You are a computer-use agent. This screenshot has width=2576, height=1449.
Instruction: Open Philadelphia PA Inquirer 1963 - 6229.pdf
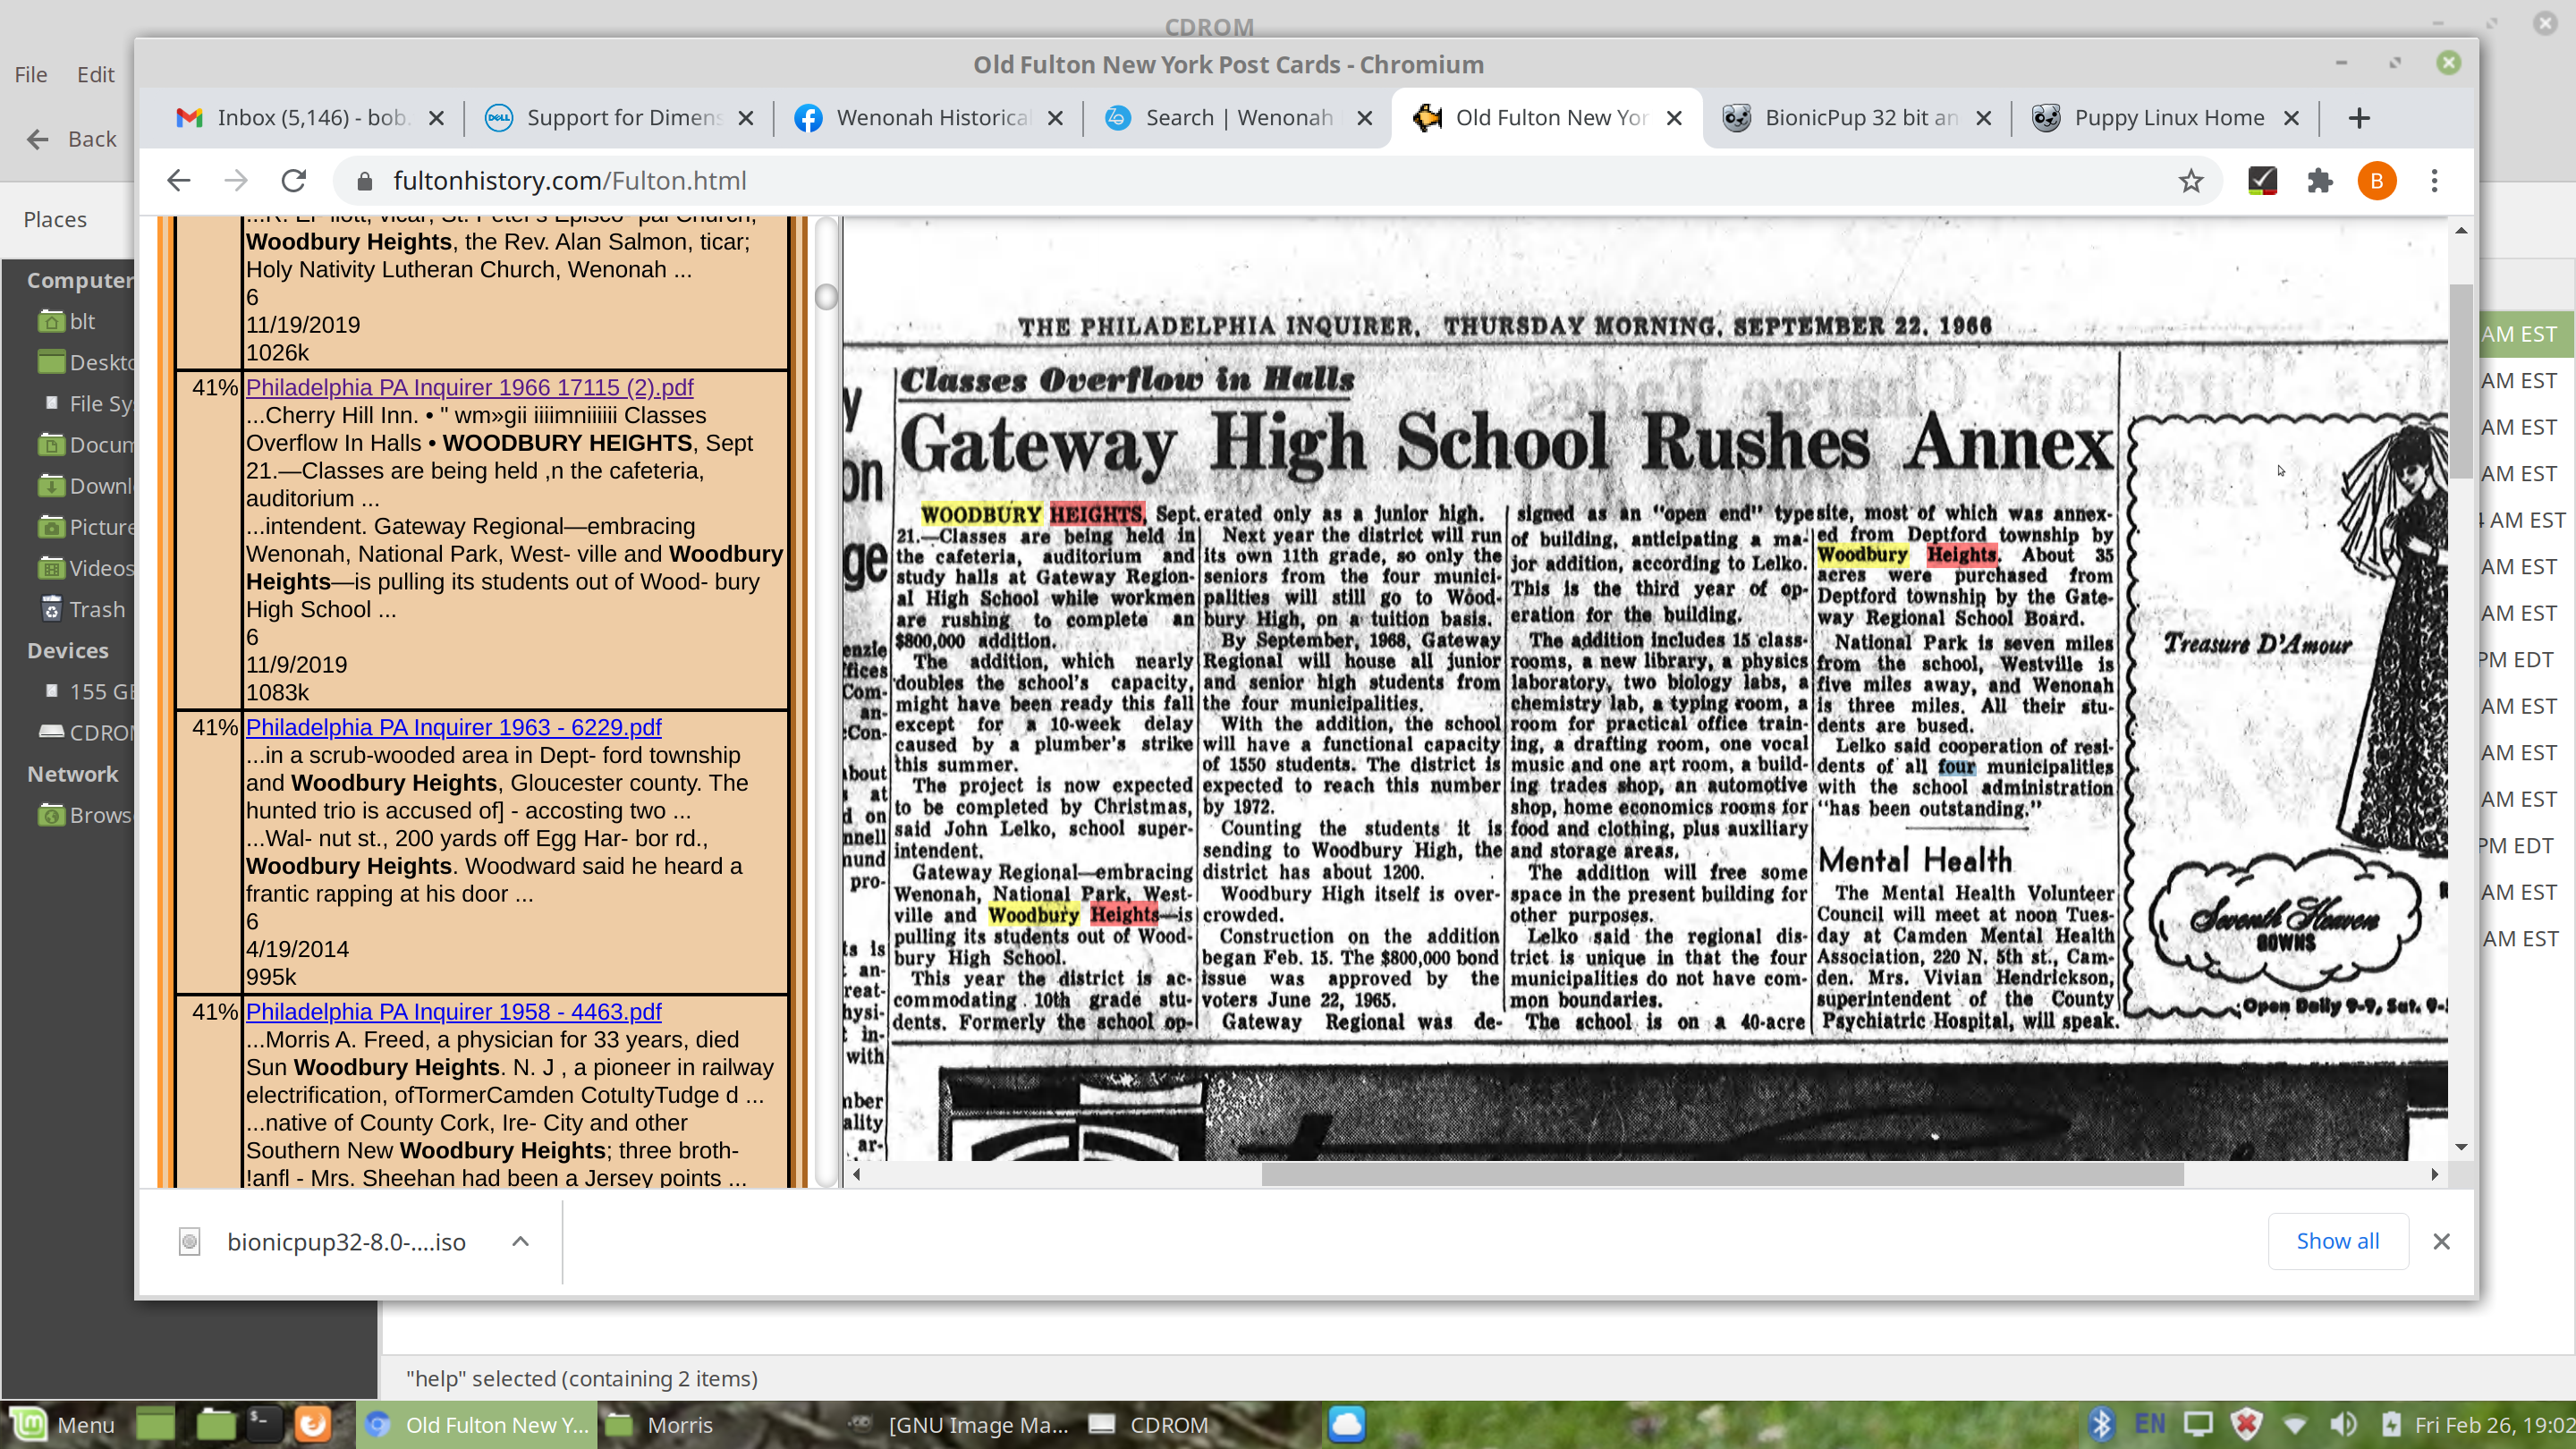453,727
